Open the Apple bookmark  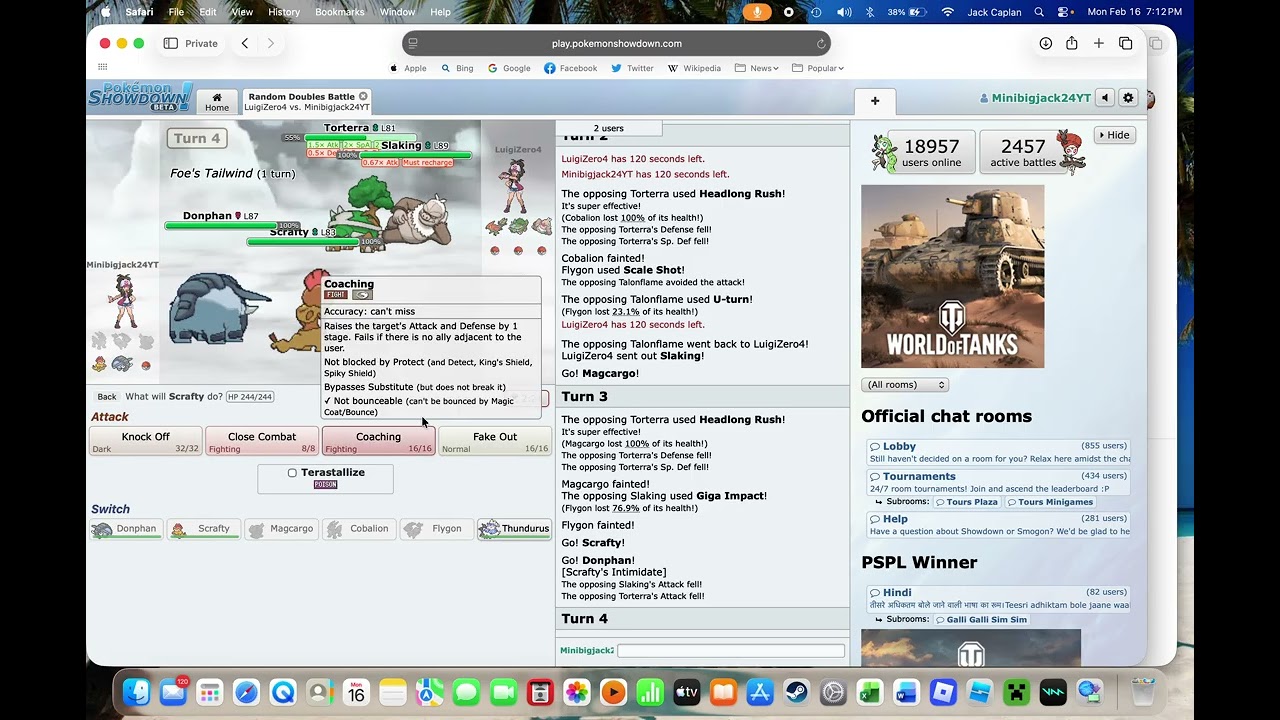[408, 68]
